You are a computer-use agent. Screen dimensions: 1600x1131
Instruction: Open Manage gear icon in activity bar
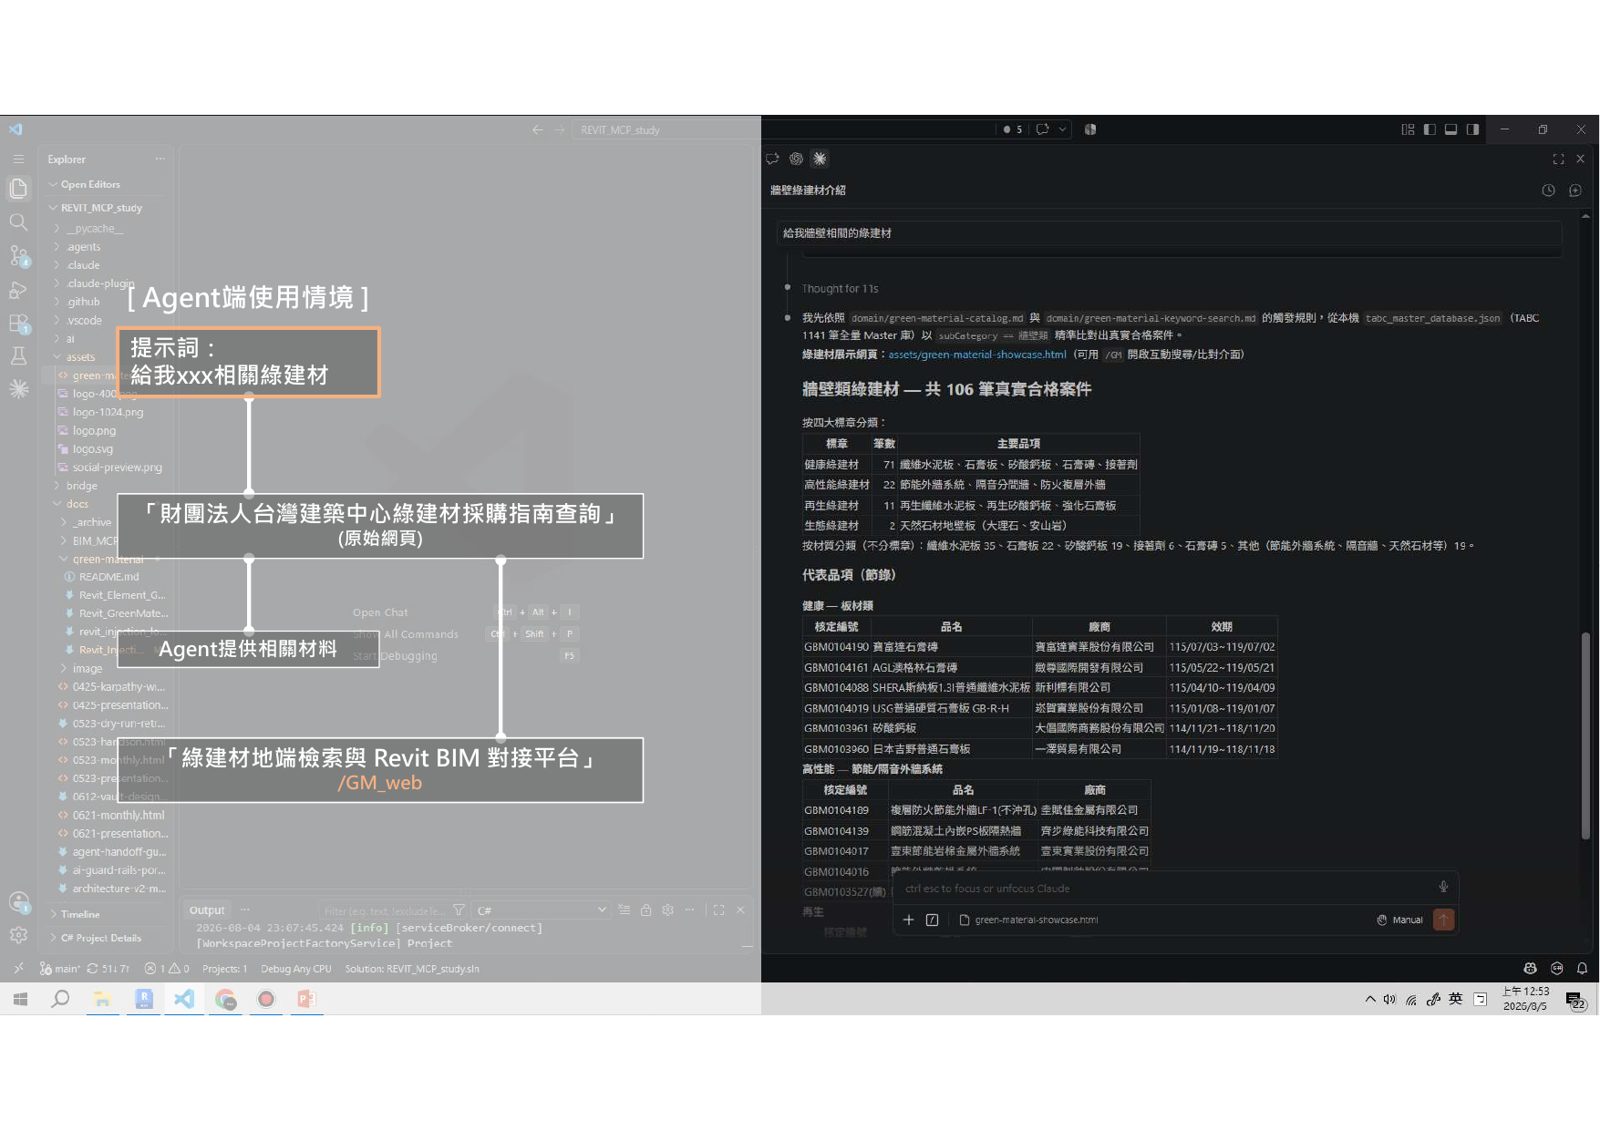18,935
